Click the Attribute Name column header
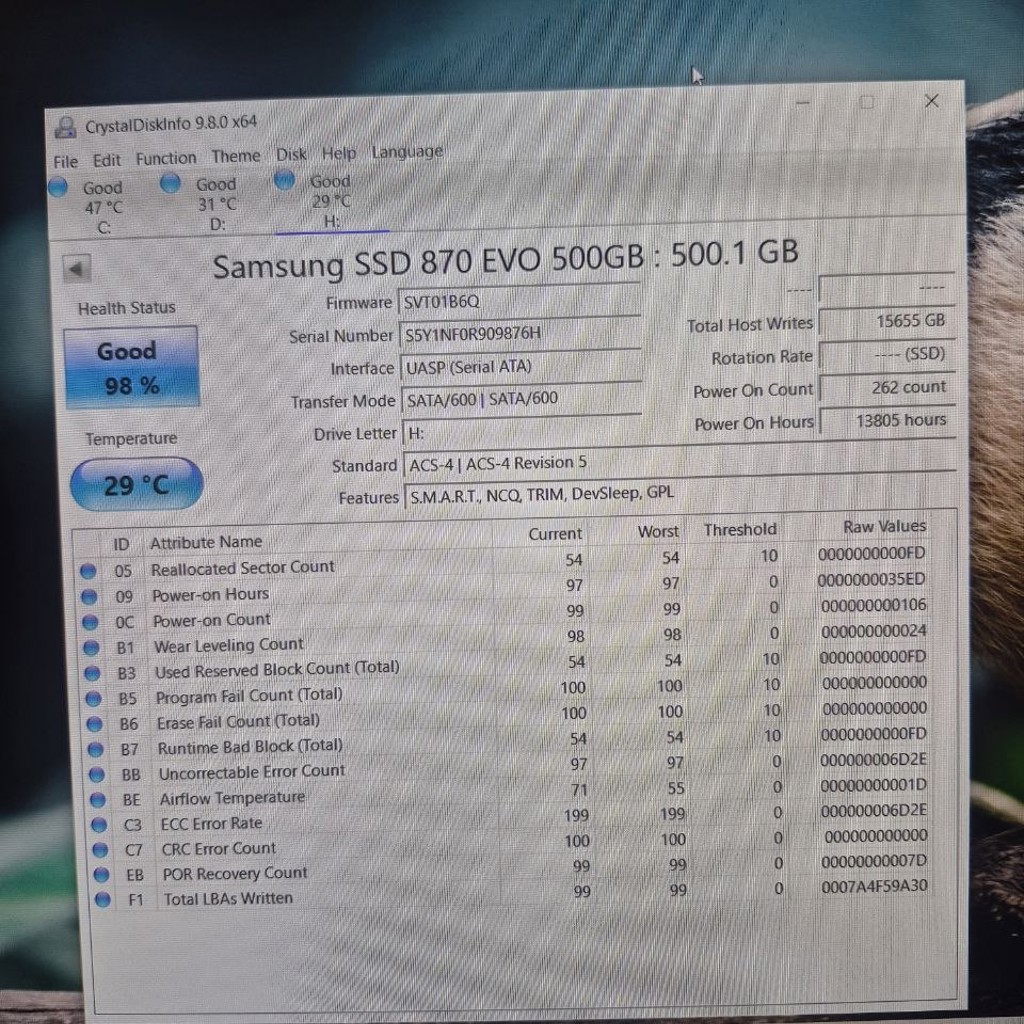 [206, 543]
